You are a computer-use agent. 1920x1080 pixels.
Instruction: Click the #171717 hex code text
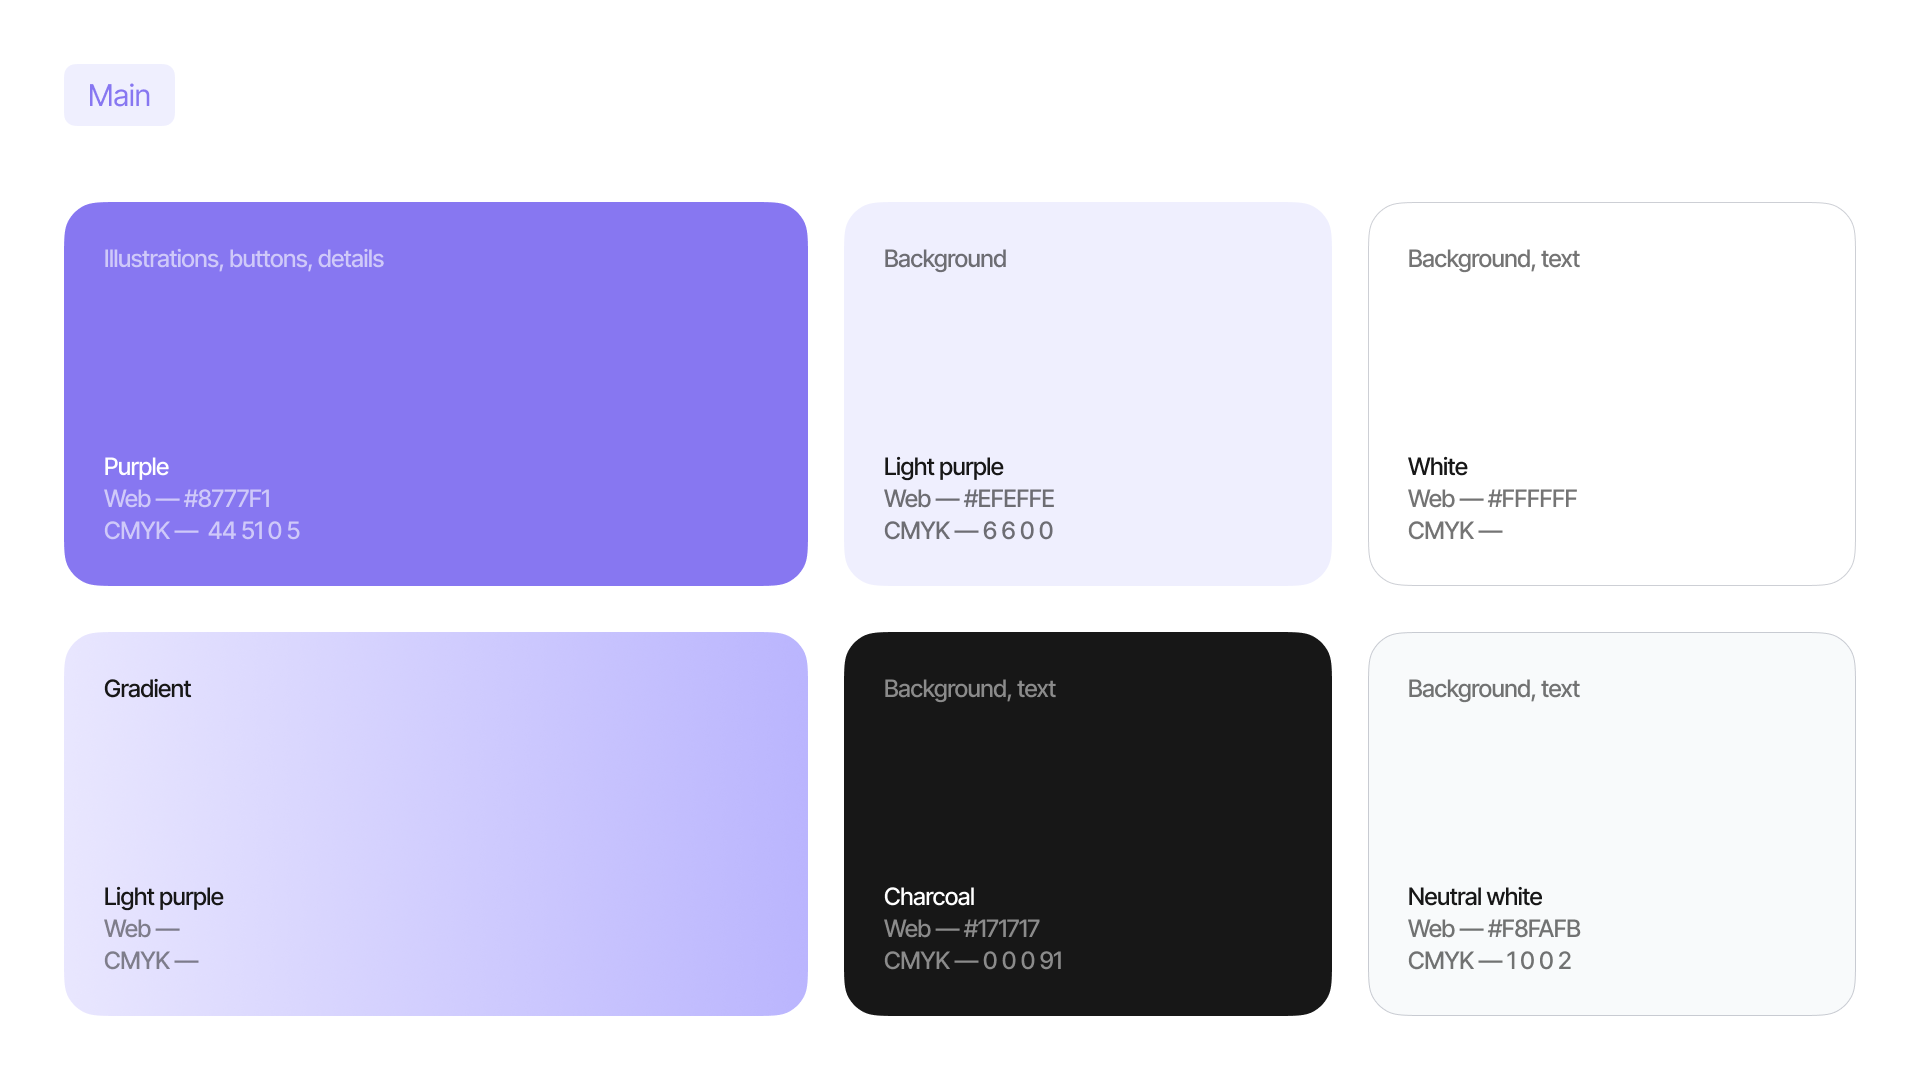[1001, 929]
